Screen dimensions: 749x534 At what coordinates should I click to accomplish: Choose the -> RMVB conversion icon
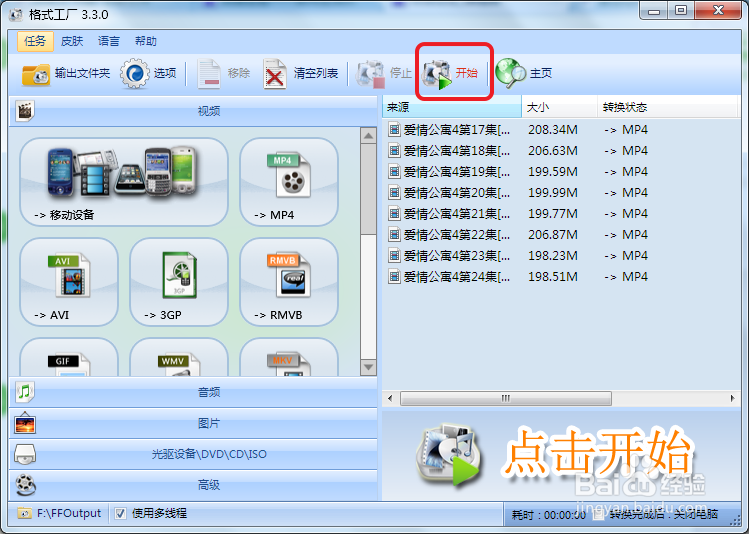coord(289,282)
